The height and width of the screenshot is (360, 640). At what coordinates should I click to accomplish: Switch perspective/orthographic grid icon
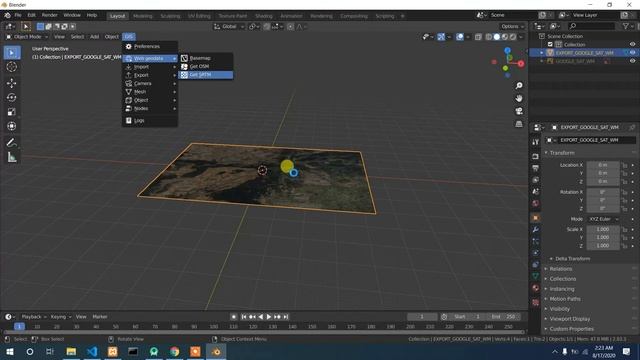pyautogui.click(x=519, y=124)
